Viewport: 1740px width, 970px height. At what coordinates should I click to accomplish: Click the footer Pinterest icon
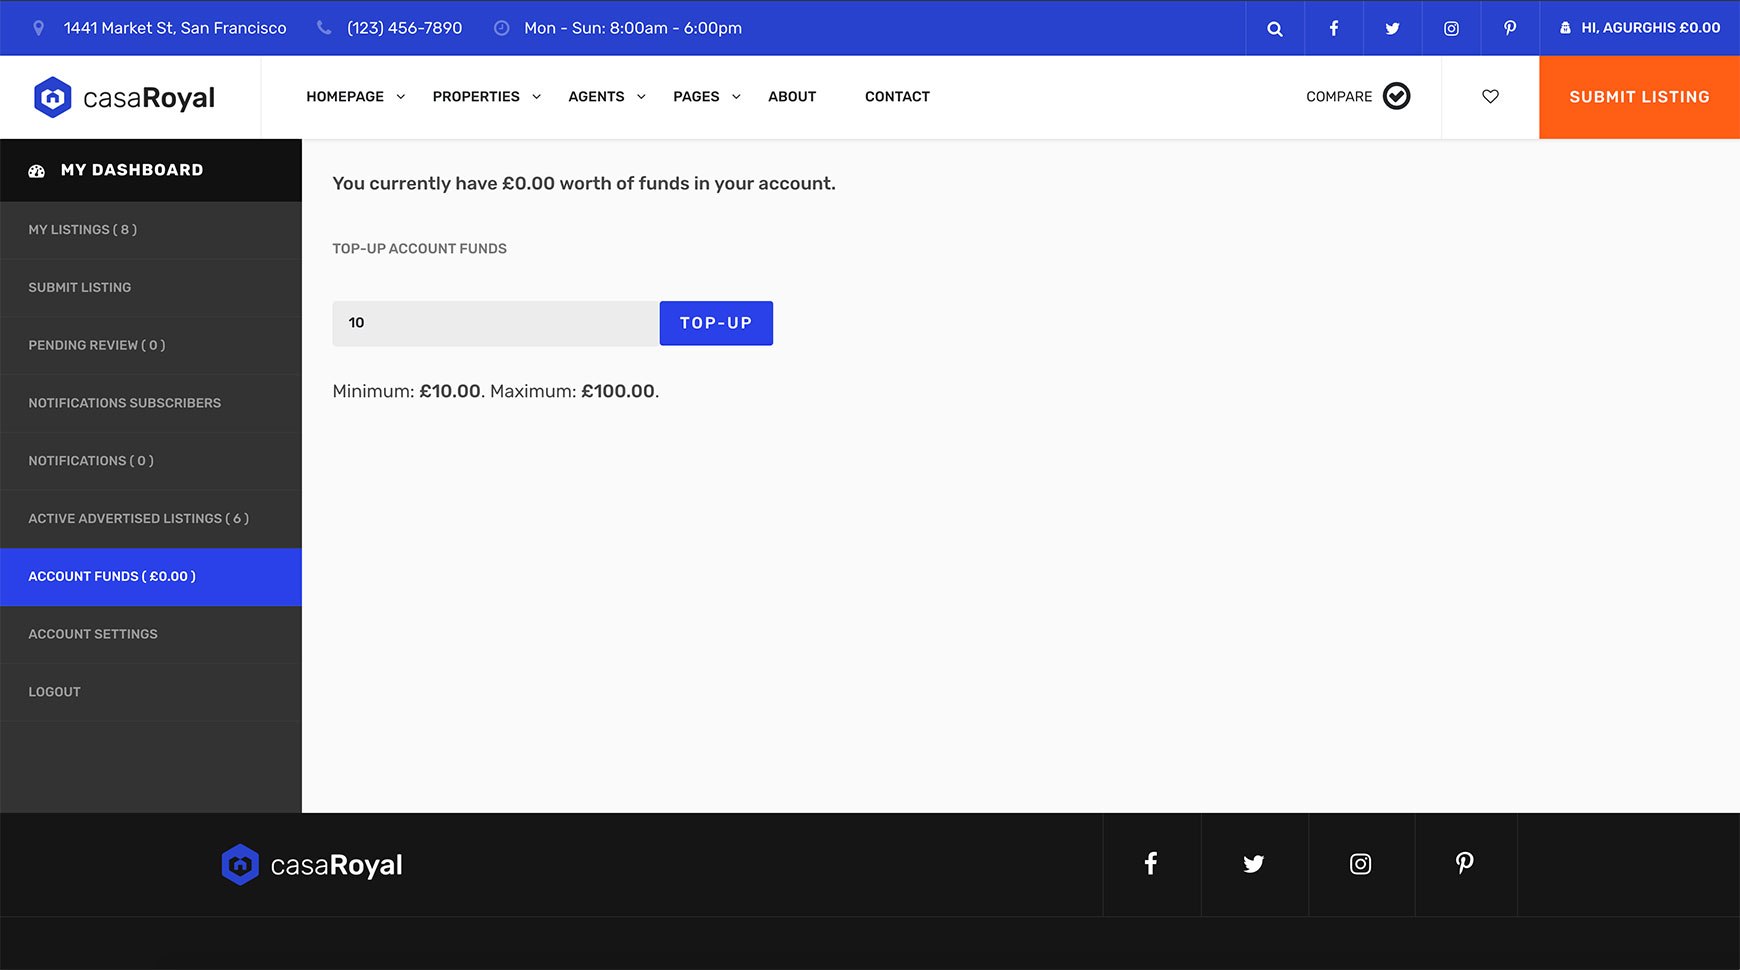(1465, 864)
